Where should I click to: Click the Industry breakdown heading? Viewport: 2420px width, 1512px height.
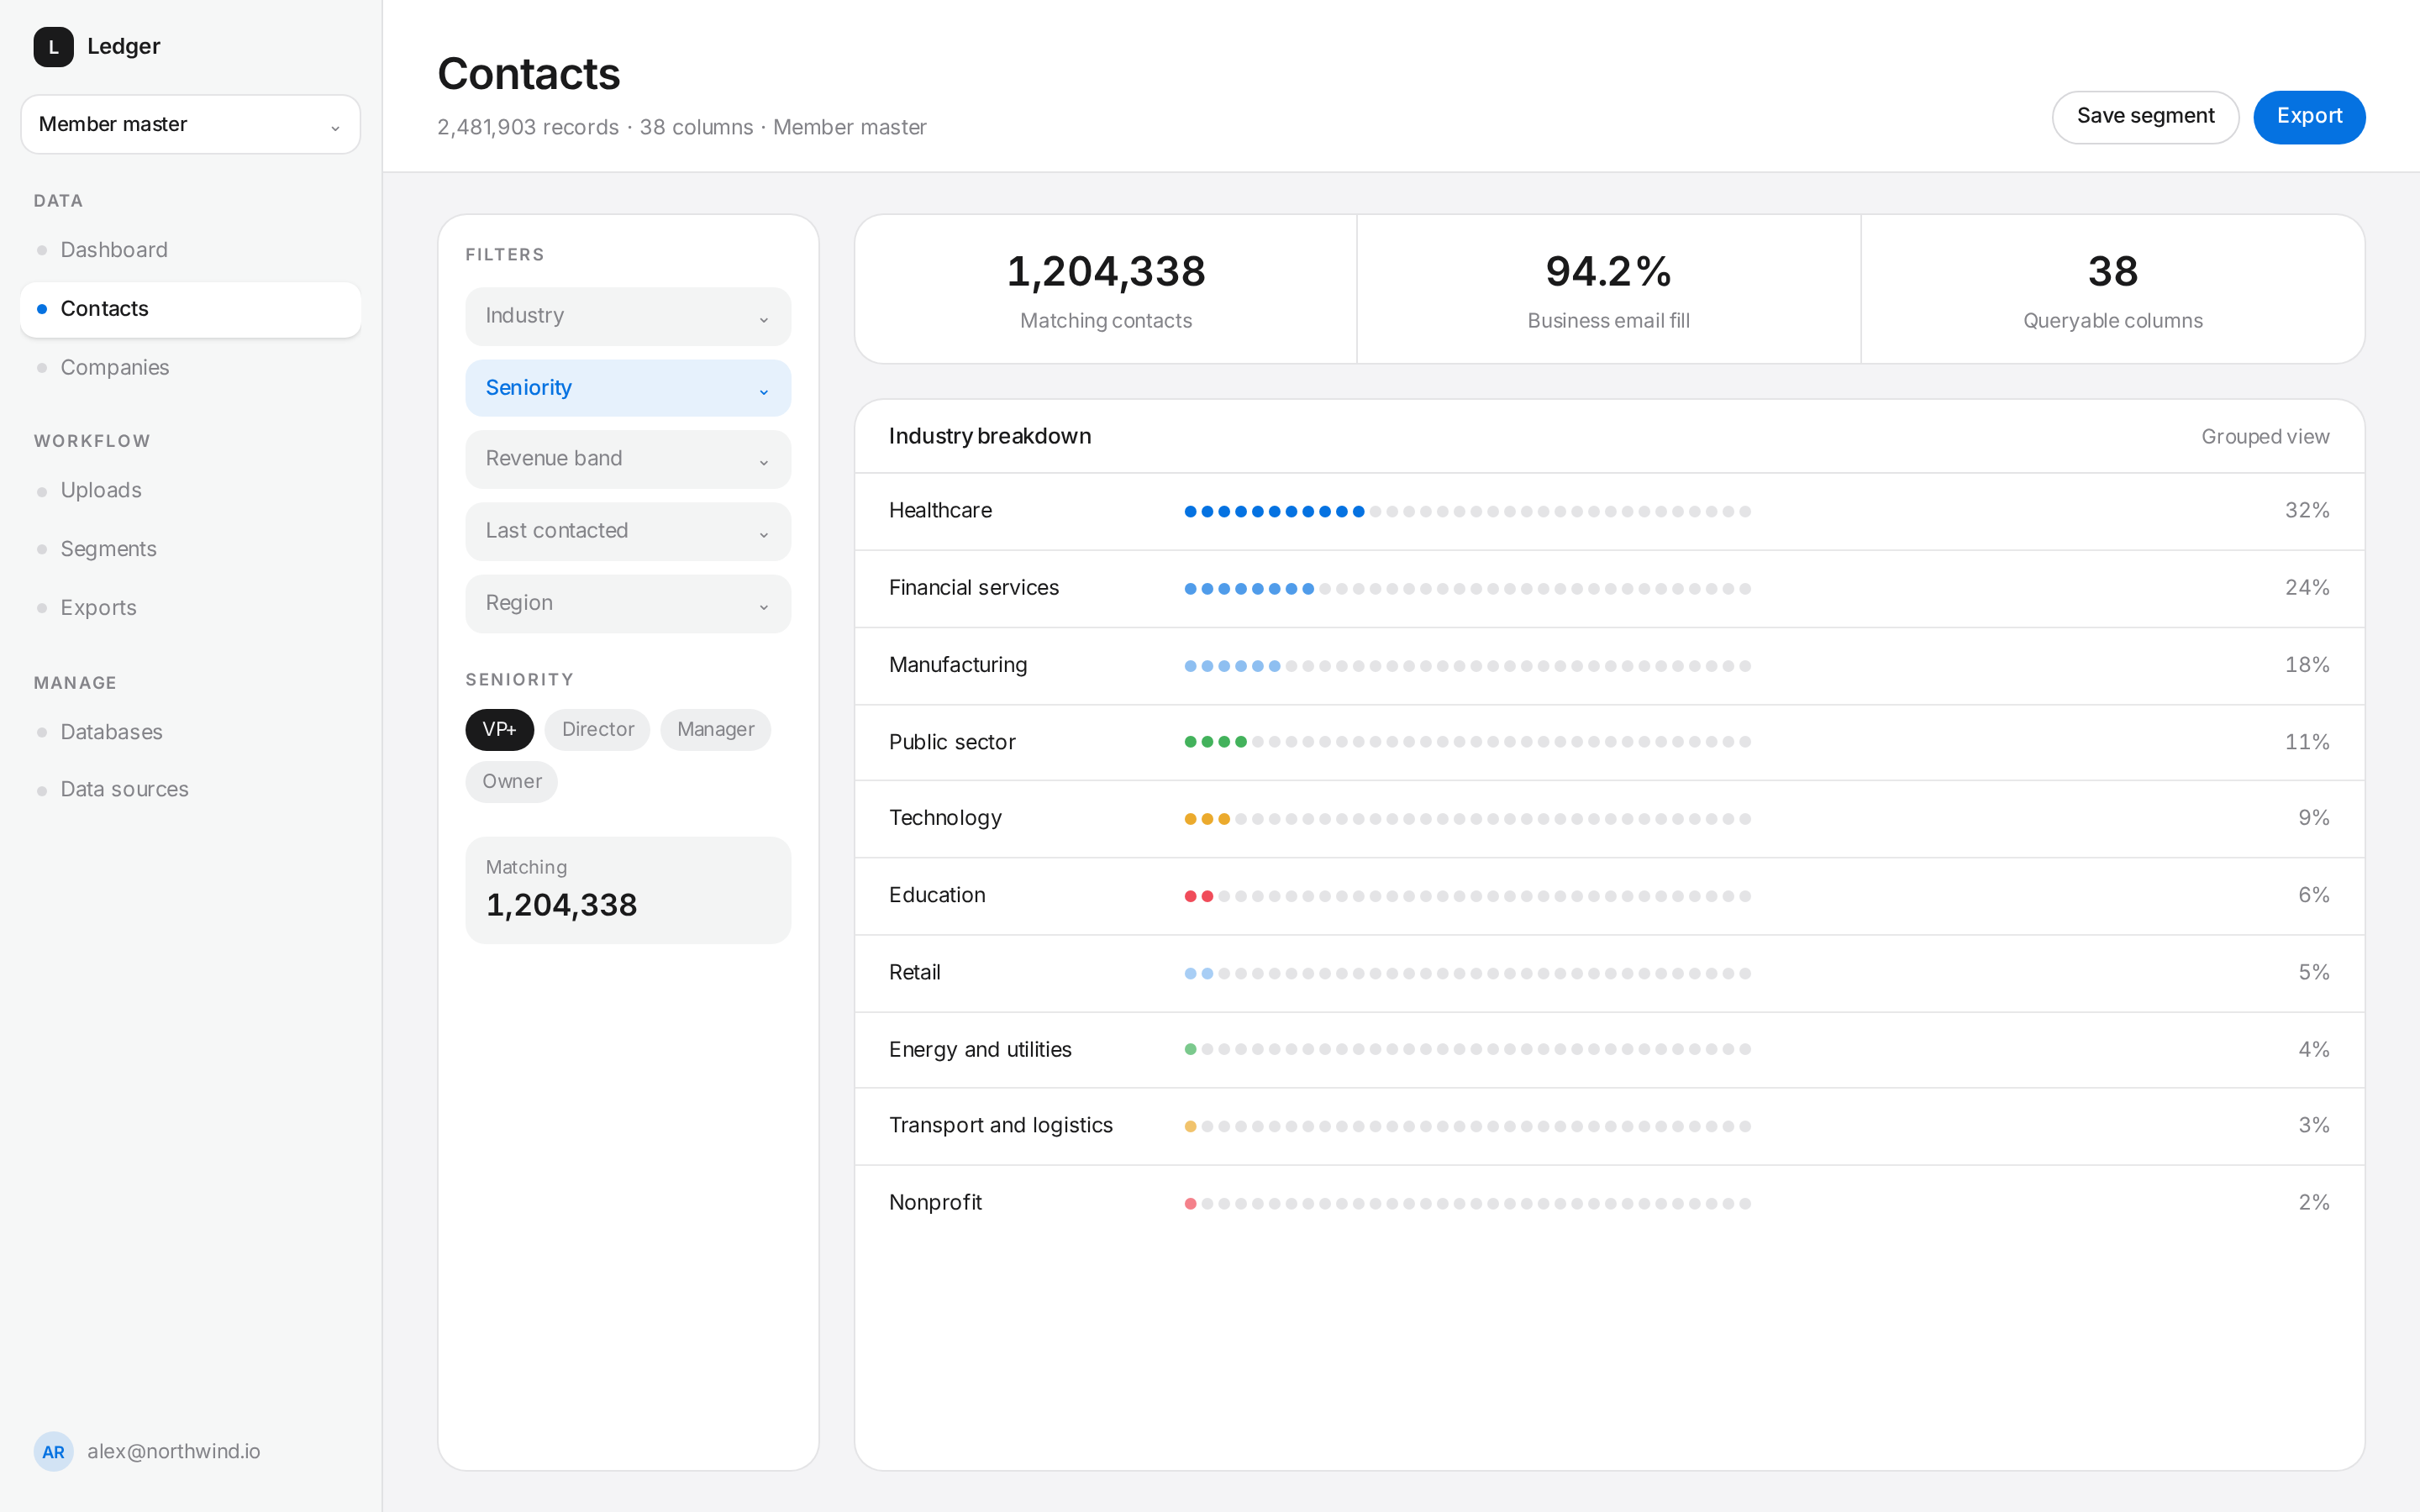click(990, 437)
